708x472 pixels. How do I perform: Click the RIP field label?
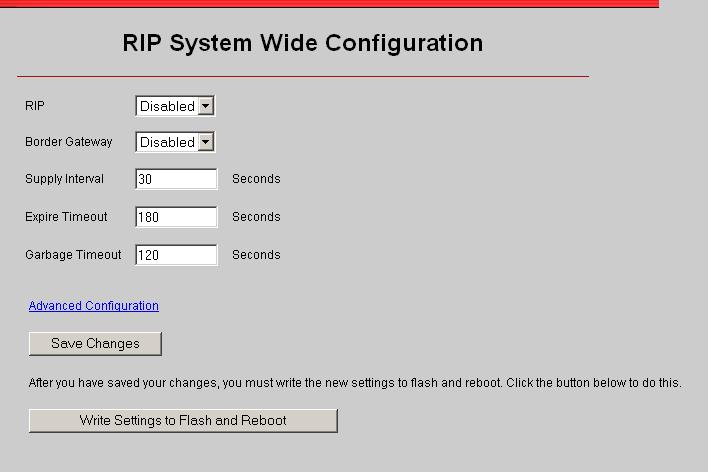[35, 105]
